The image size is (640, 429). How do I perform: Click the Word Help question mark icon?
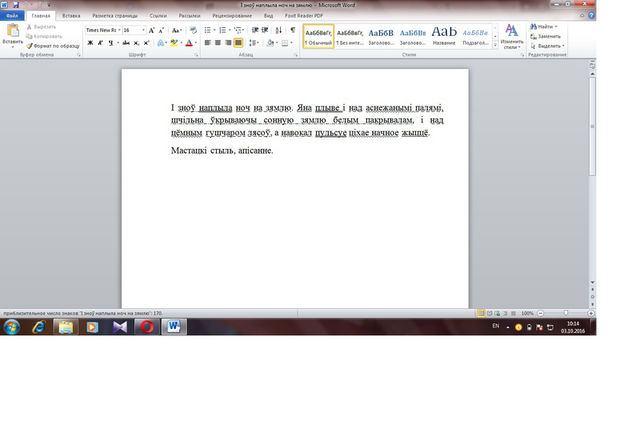(591, 16)
